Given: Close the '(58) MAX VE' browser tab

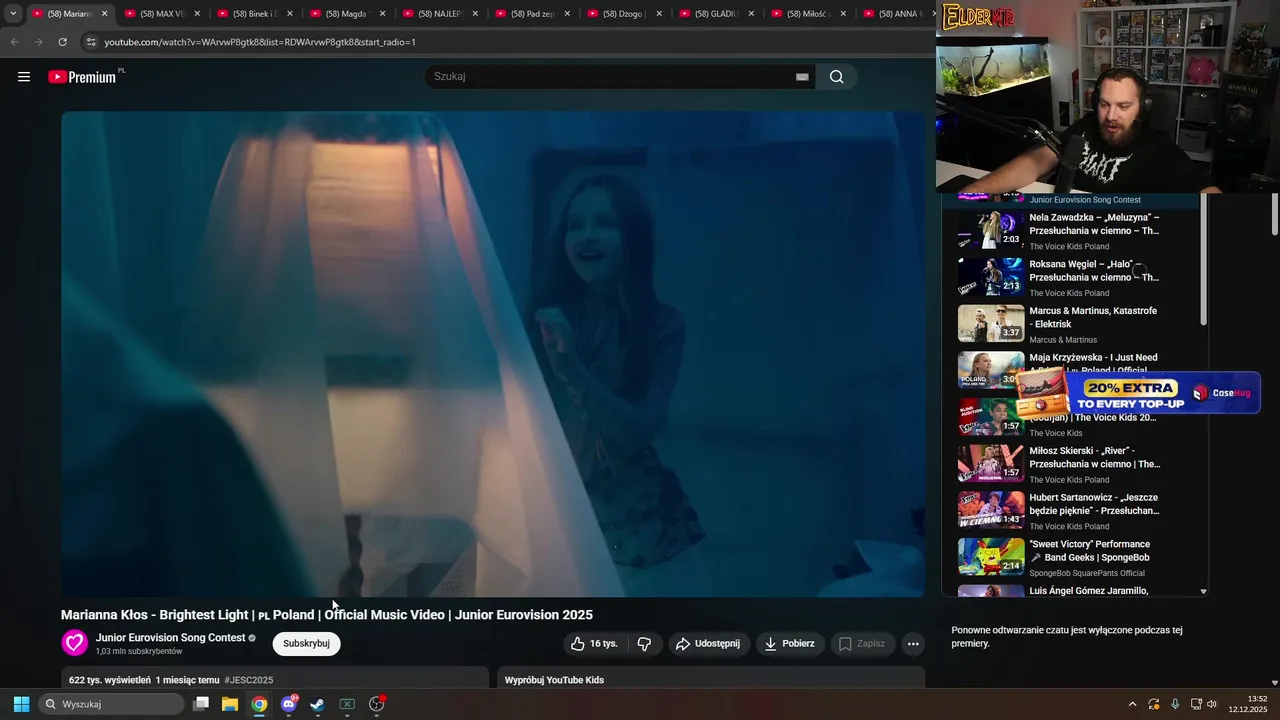Looking at the screenshot, I should coord(197,14).
